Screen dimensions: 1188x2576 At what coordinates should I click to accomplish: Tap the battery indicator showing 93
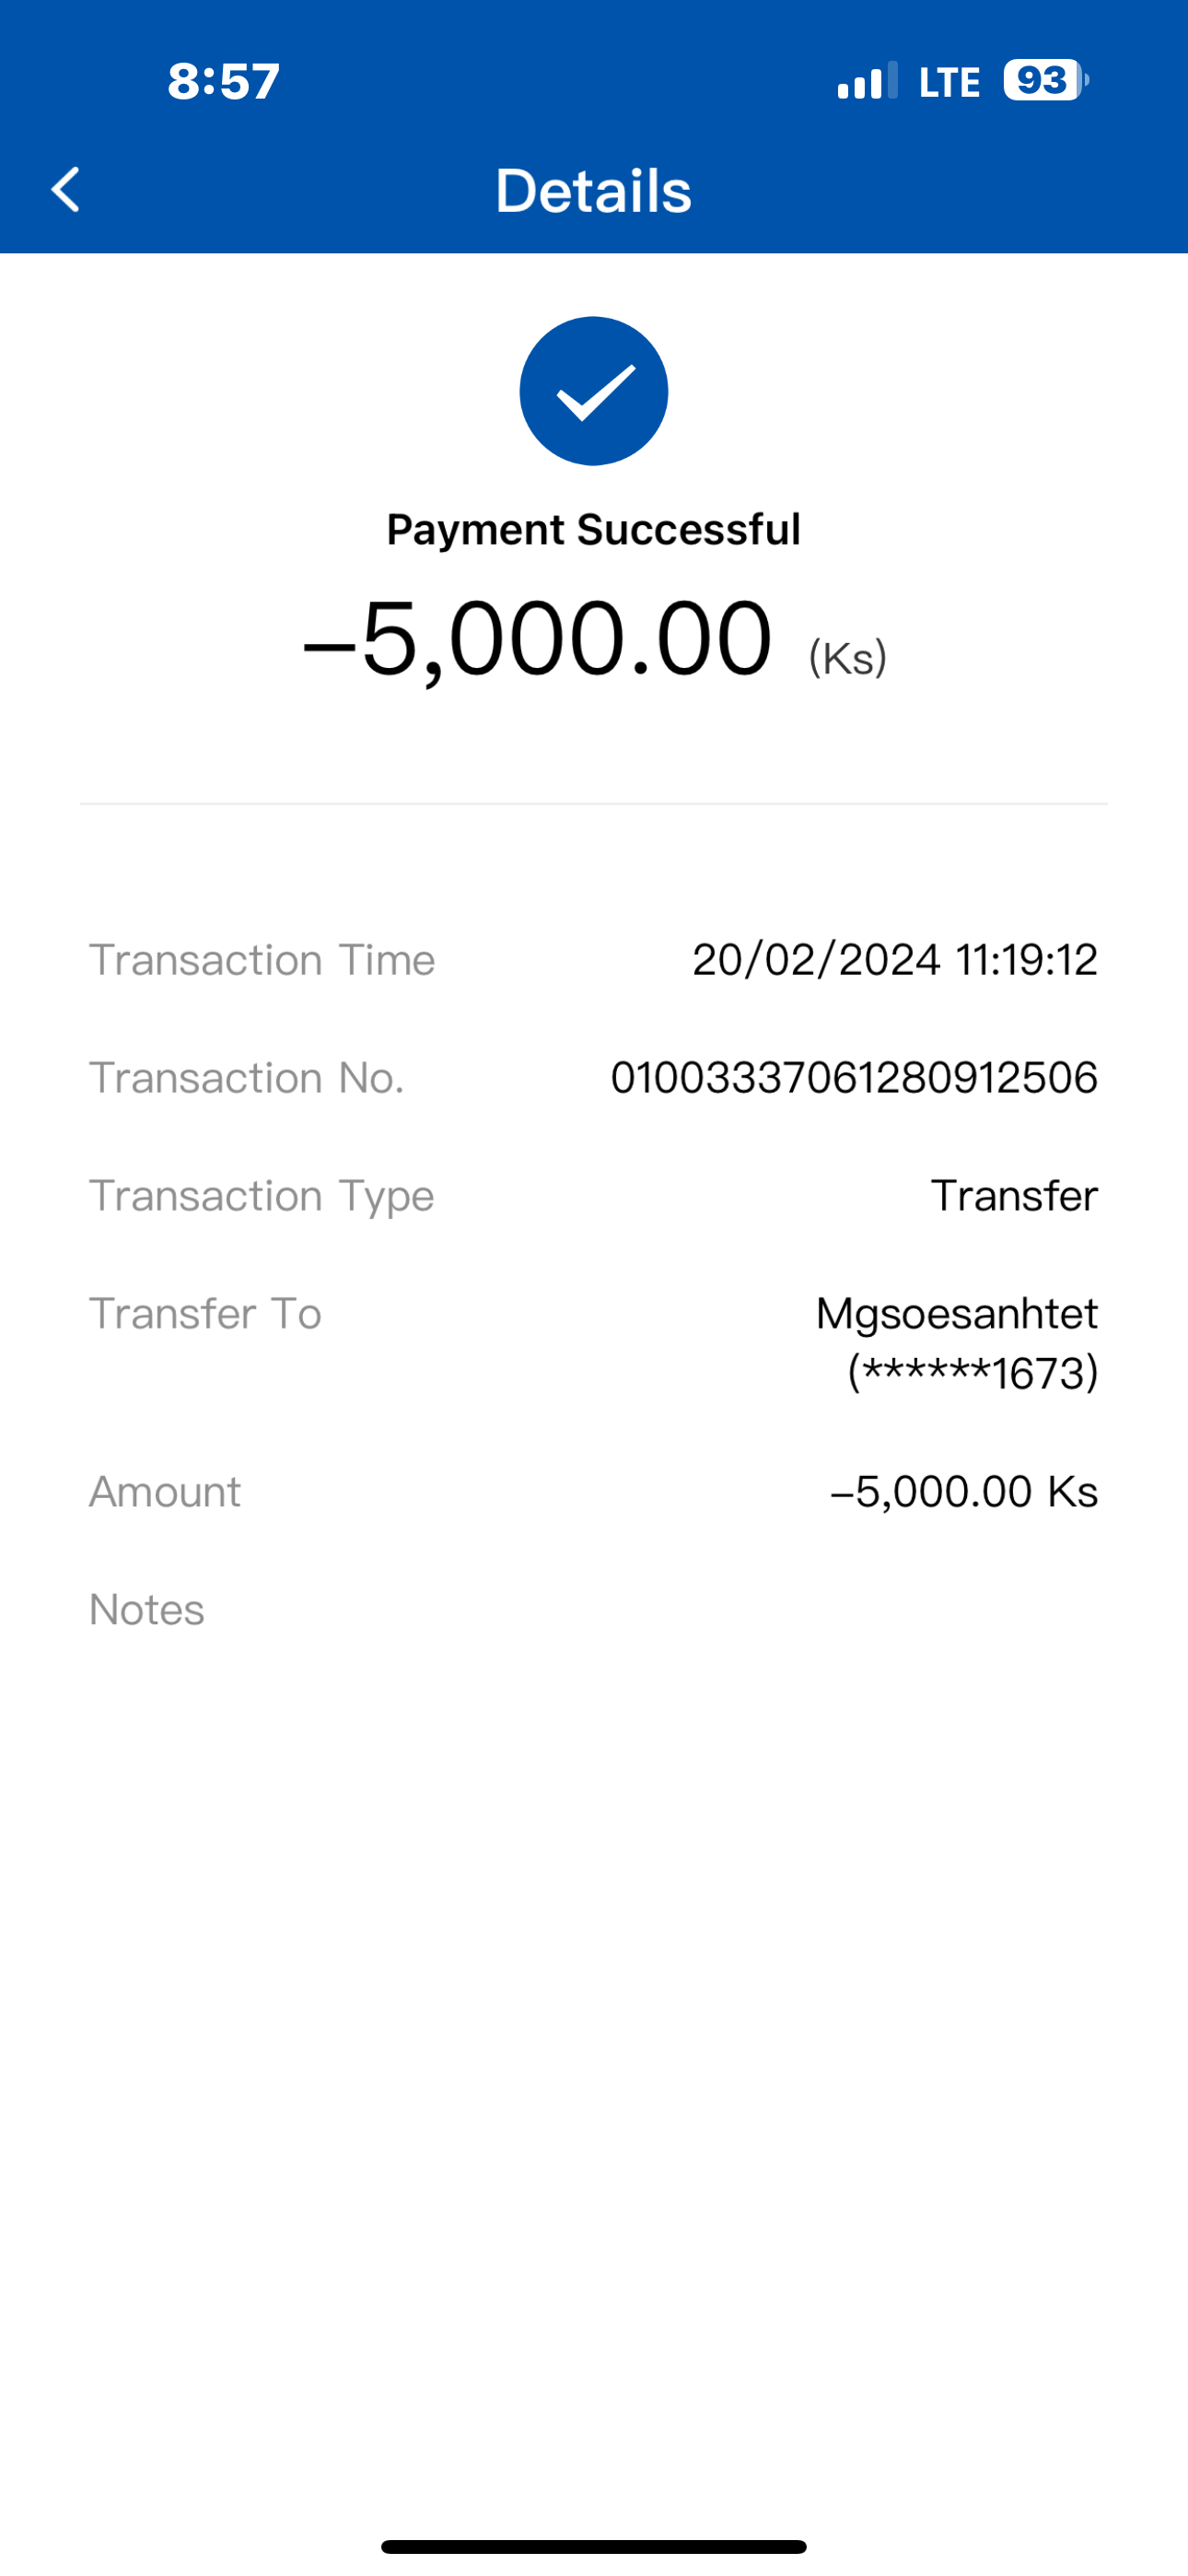(x=1045, y=81)
